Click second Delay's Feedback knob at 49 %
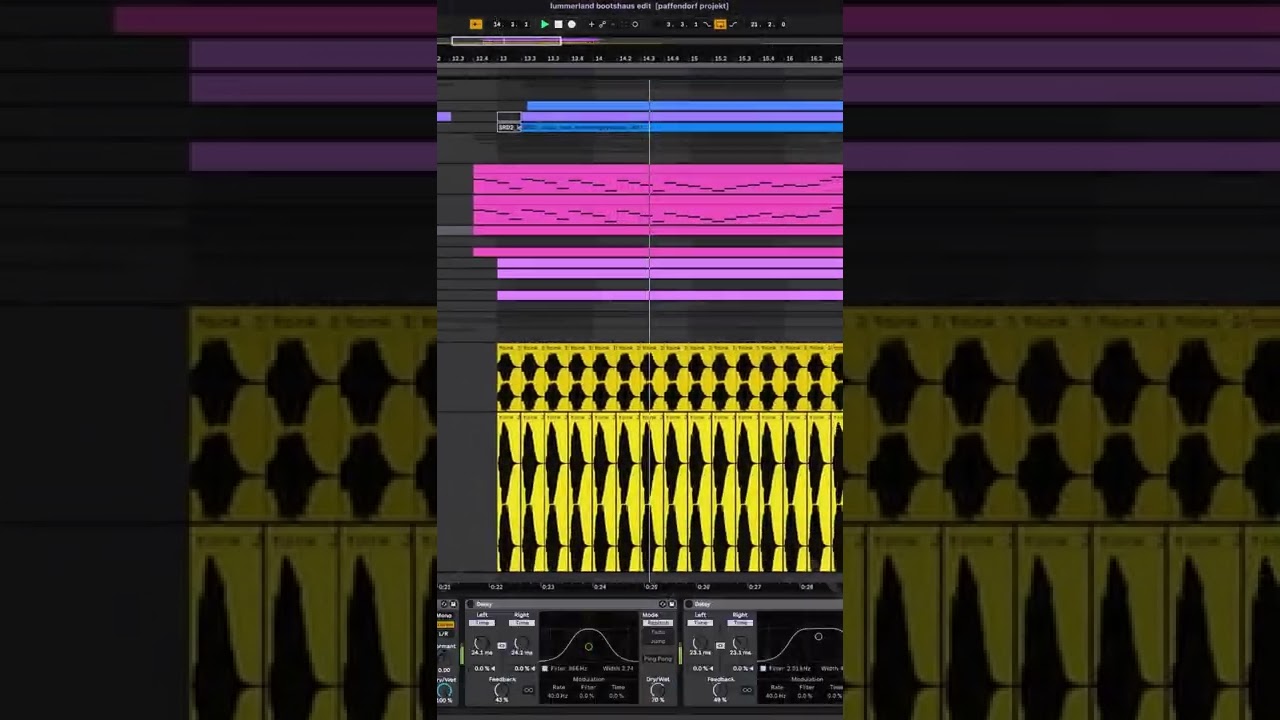The image size is (1280, 720). pos(720,689)
